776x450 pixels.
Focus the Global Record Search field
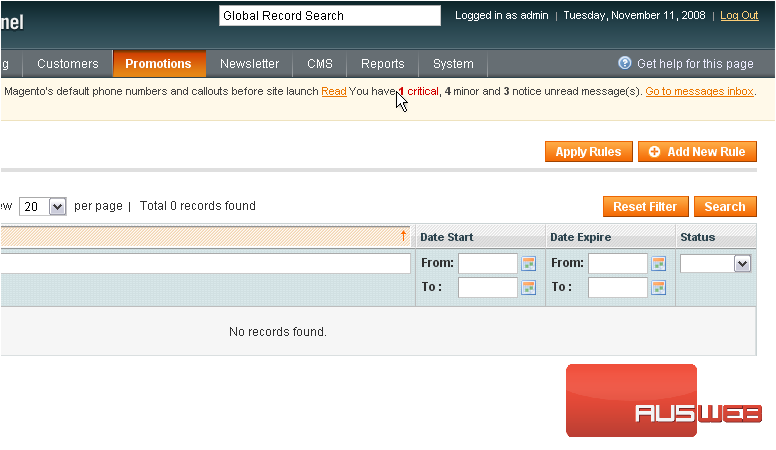tap(329, 16)
